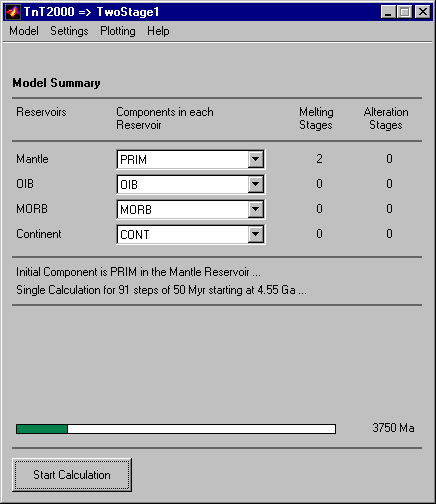Maximize the TnT2000 window
The height and width of the screenshot is (504, 436).
click(x=405, y=12)
